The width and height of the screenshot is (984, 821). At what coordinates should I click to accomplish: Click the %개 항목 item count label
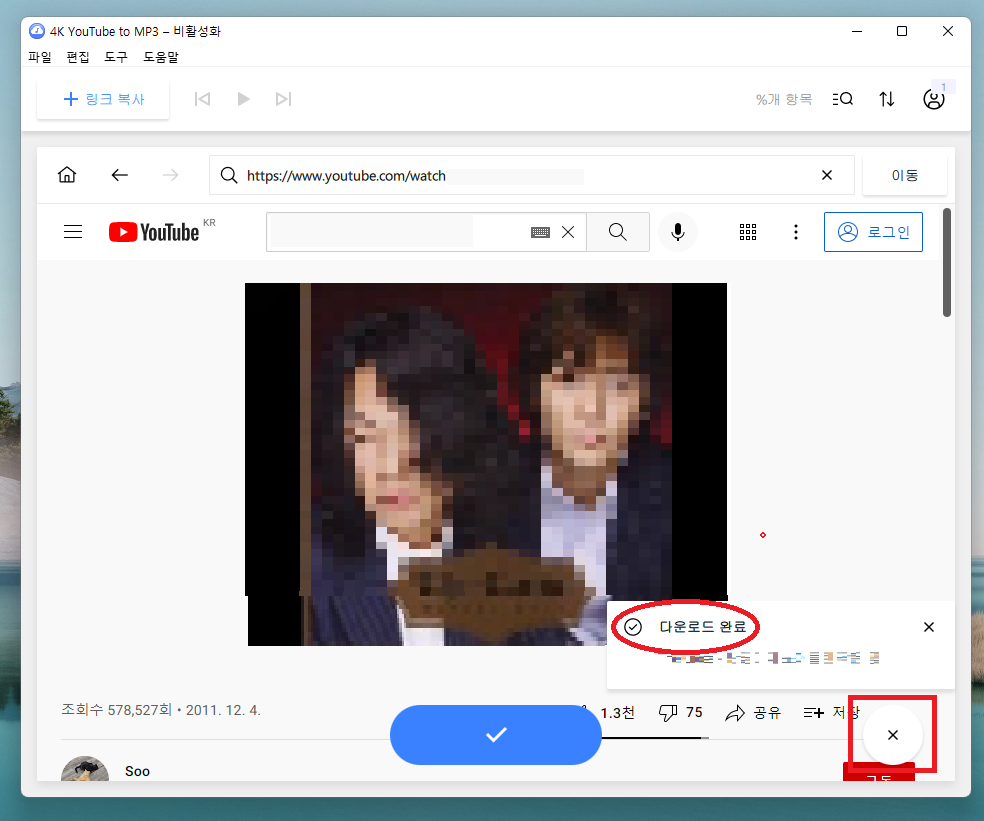coord(784,99)
